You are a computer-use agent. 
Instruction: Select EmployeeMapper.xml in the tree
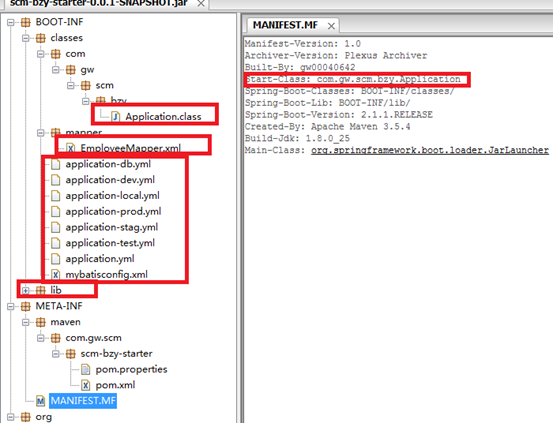point(130,148)
